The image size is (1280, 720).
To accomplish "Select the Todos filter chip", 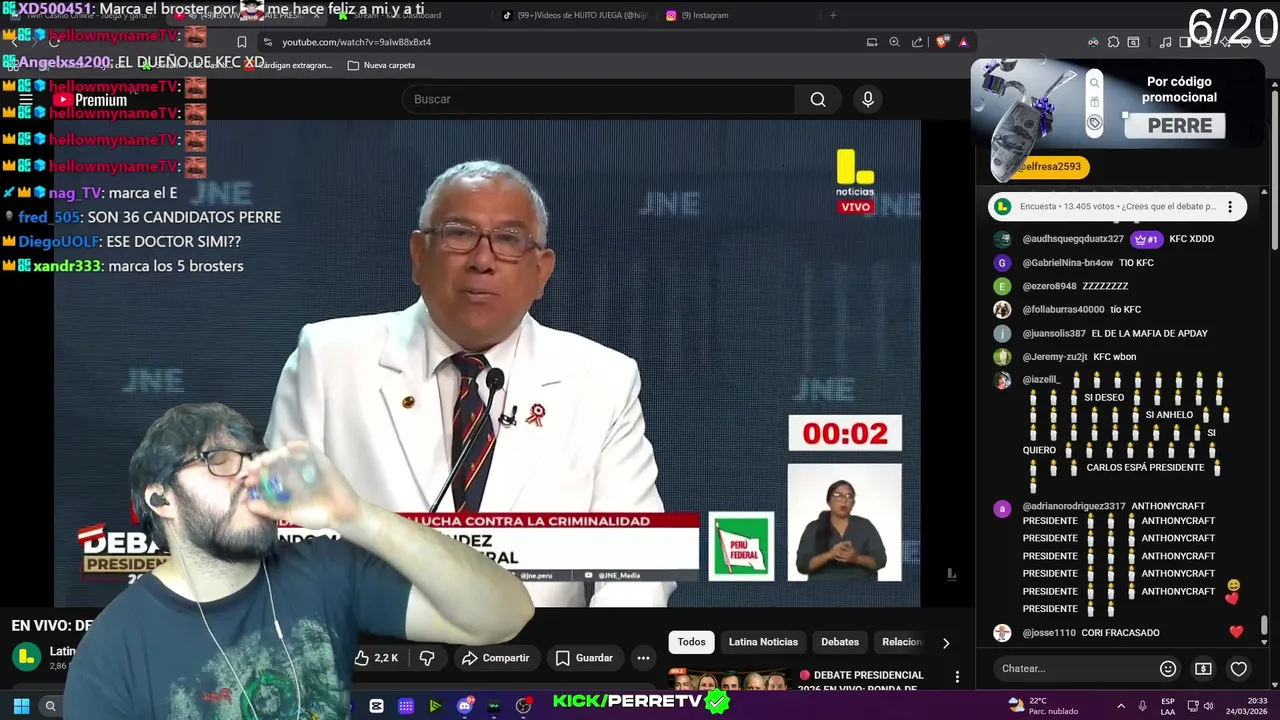I will (691, 642).
